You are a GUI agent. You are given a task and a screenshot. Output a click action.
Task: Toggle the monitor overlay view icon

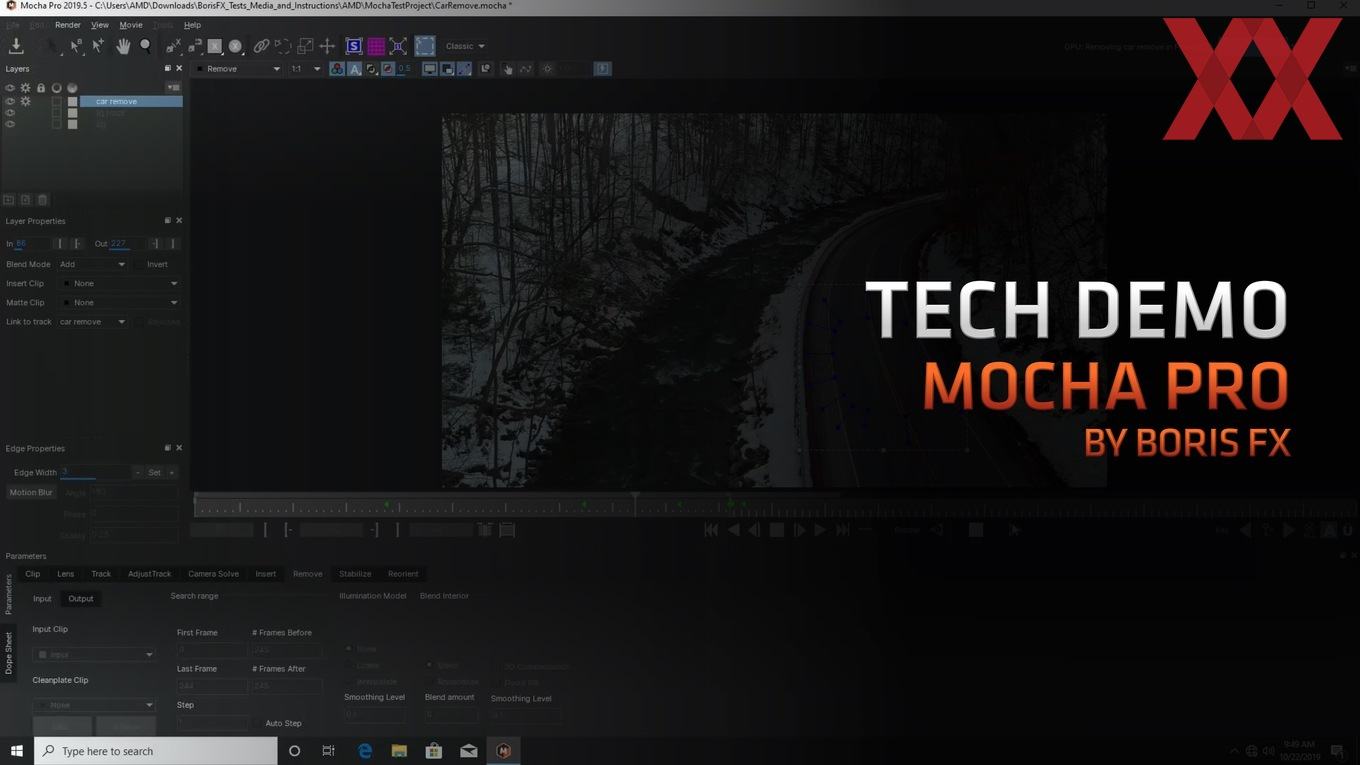pyautogui.click(x=430, y=69)
